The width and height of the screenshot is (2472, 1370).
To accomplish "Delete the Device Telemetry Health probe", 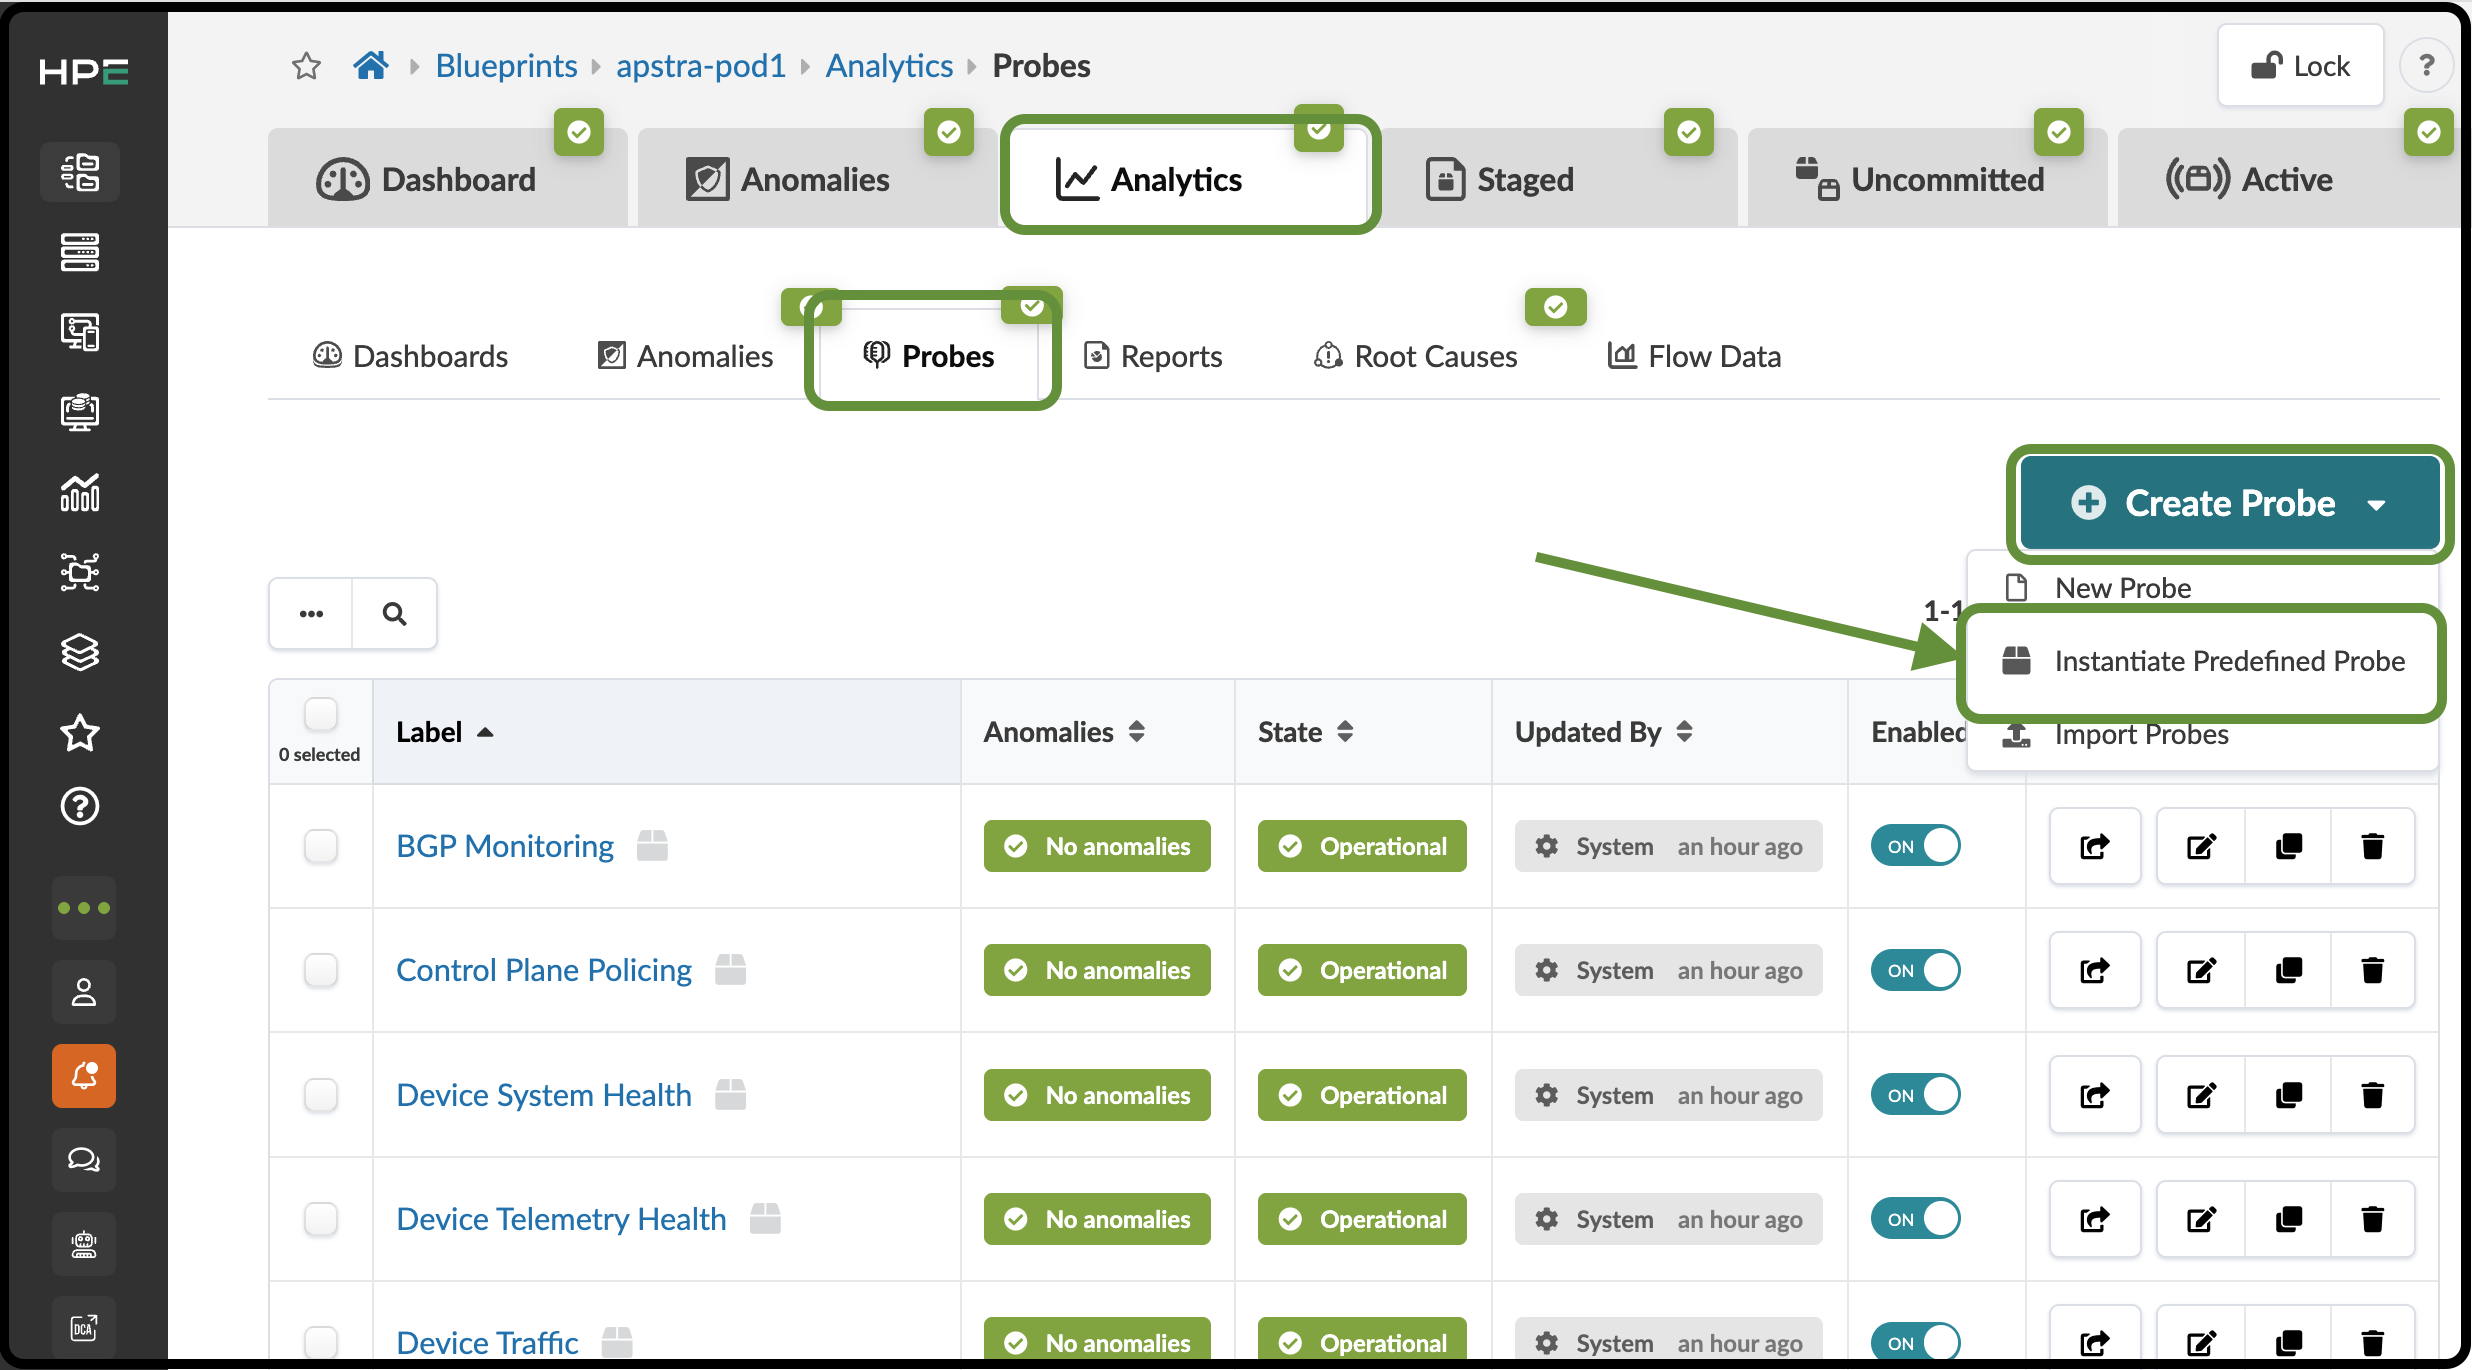I will (2372, 1219).
